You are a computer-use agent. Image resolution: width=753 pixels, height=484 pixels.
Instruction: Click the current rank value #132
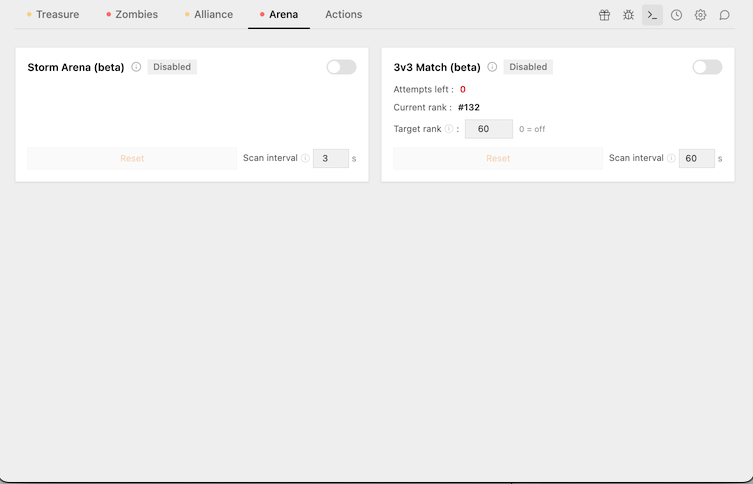click(x=469, y=108)
